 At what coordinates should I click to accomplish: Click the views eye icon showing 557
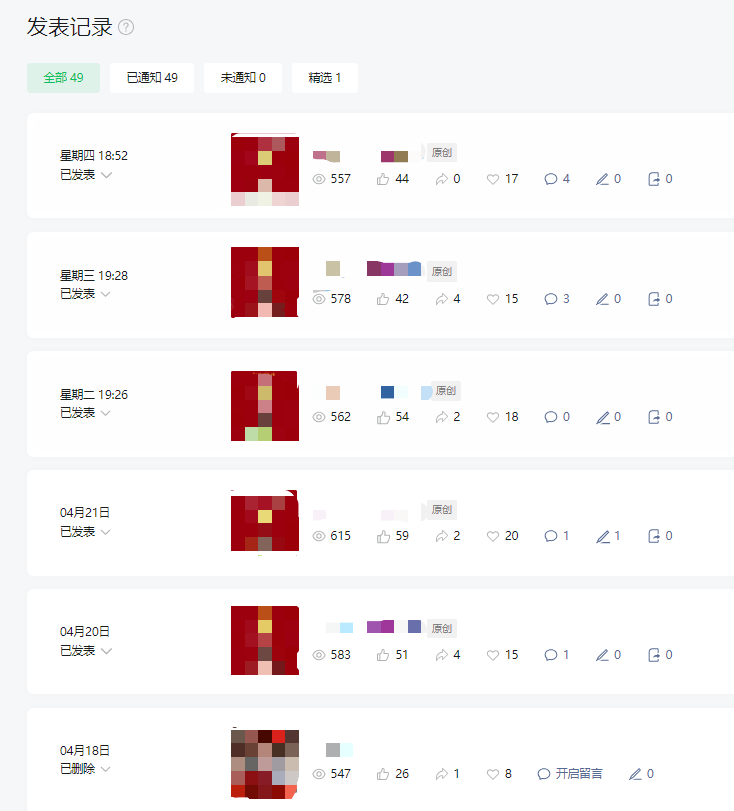pyautogui.click(x=319, y=179)
